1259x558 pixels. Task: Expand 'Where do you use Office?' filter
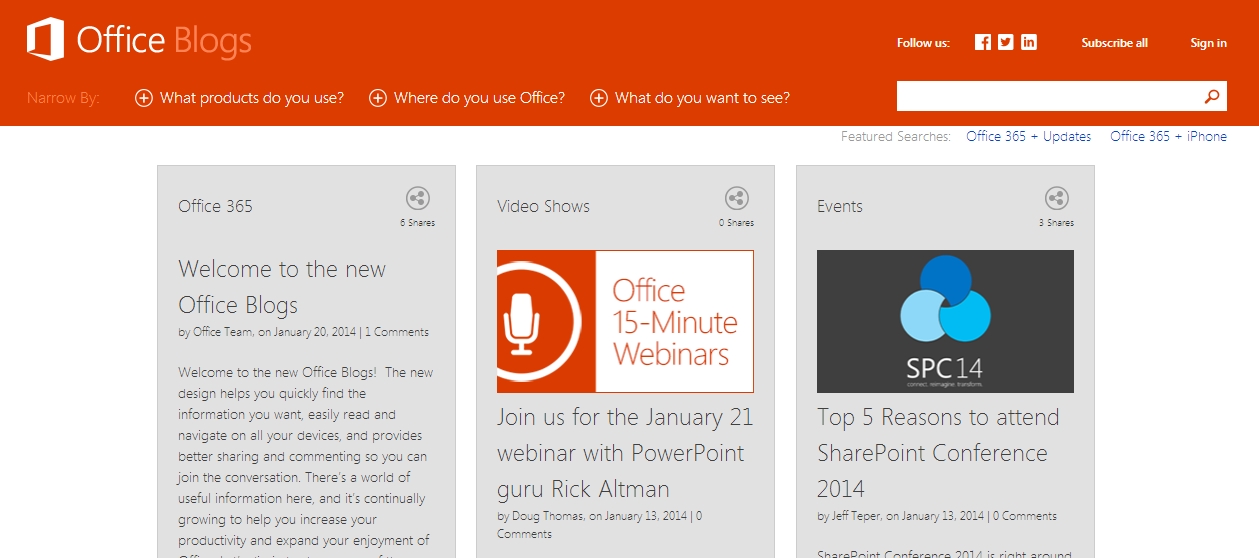coord(467,98)
